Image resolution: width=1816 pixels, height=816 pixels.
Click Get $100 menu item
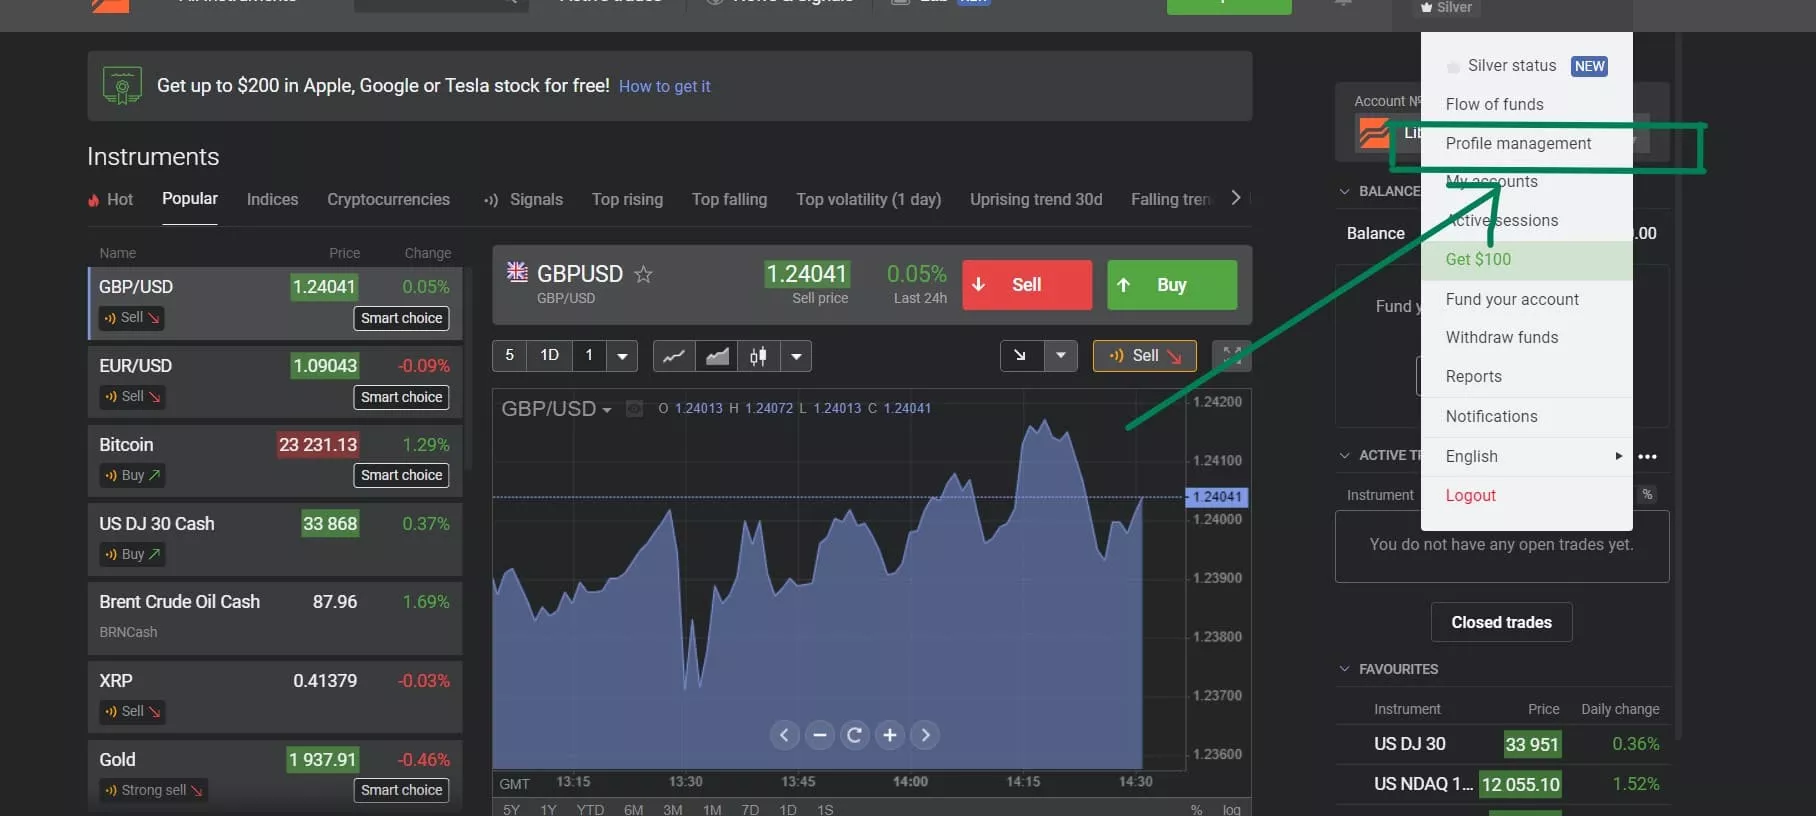pyautogui.click(x=1526, y=260)
